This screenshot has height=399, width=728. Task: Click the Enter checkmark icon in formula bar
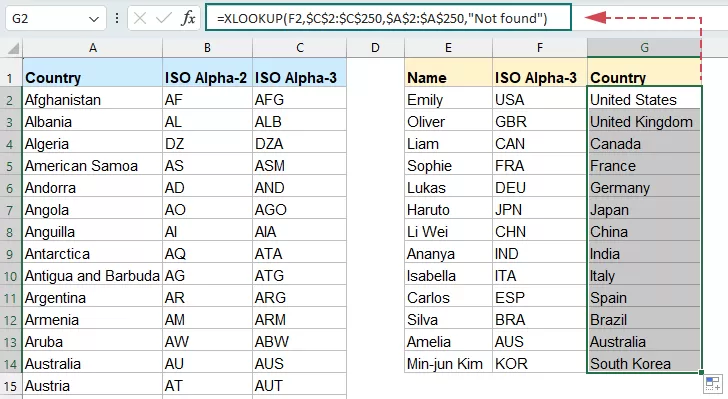(x=164, y=19)
